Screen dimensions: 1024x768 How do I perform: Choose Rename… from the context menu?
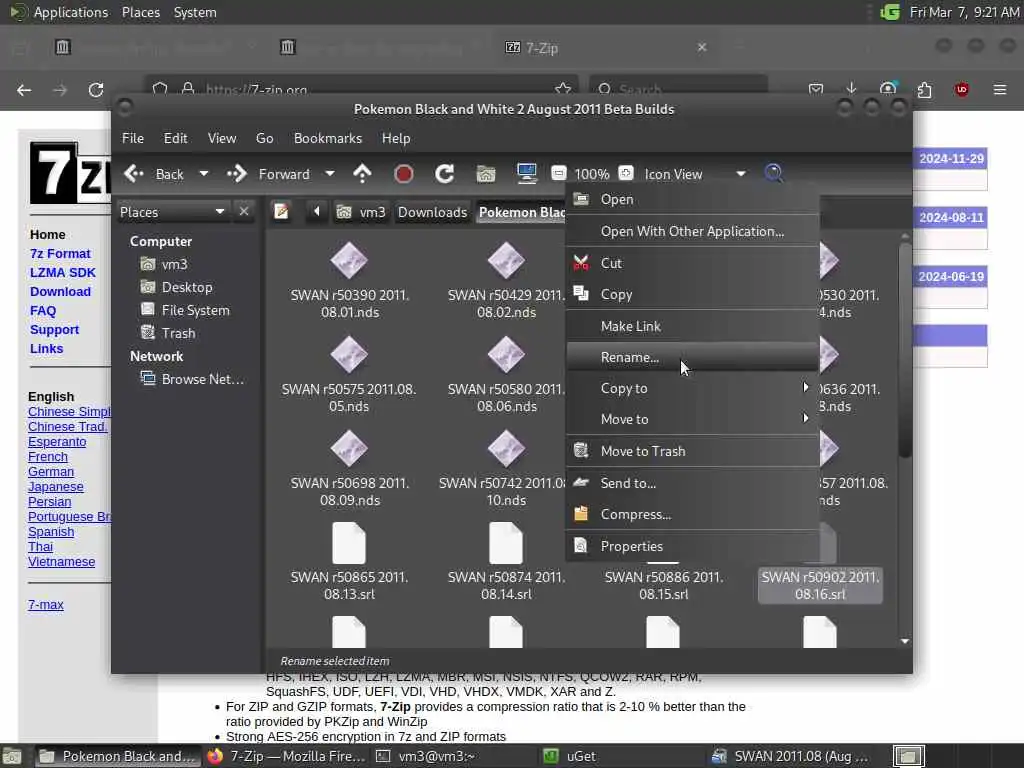pos(692,357)
